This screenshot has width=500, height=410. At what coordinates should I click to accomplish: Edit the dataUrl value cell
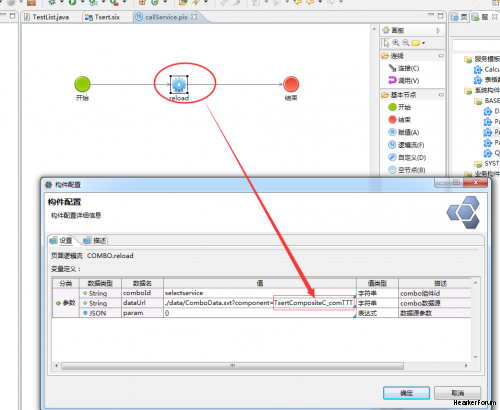(260, 303)
